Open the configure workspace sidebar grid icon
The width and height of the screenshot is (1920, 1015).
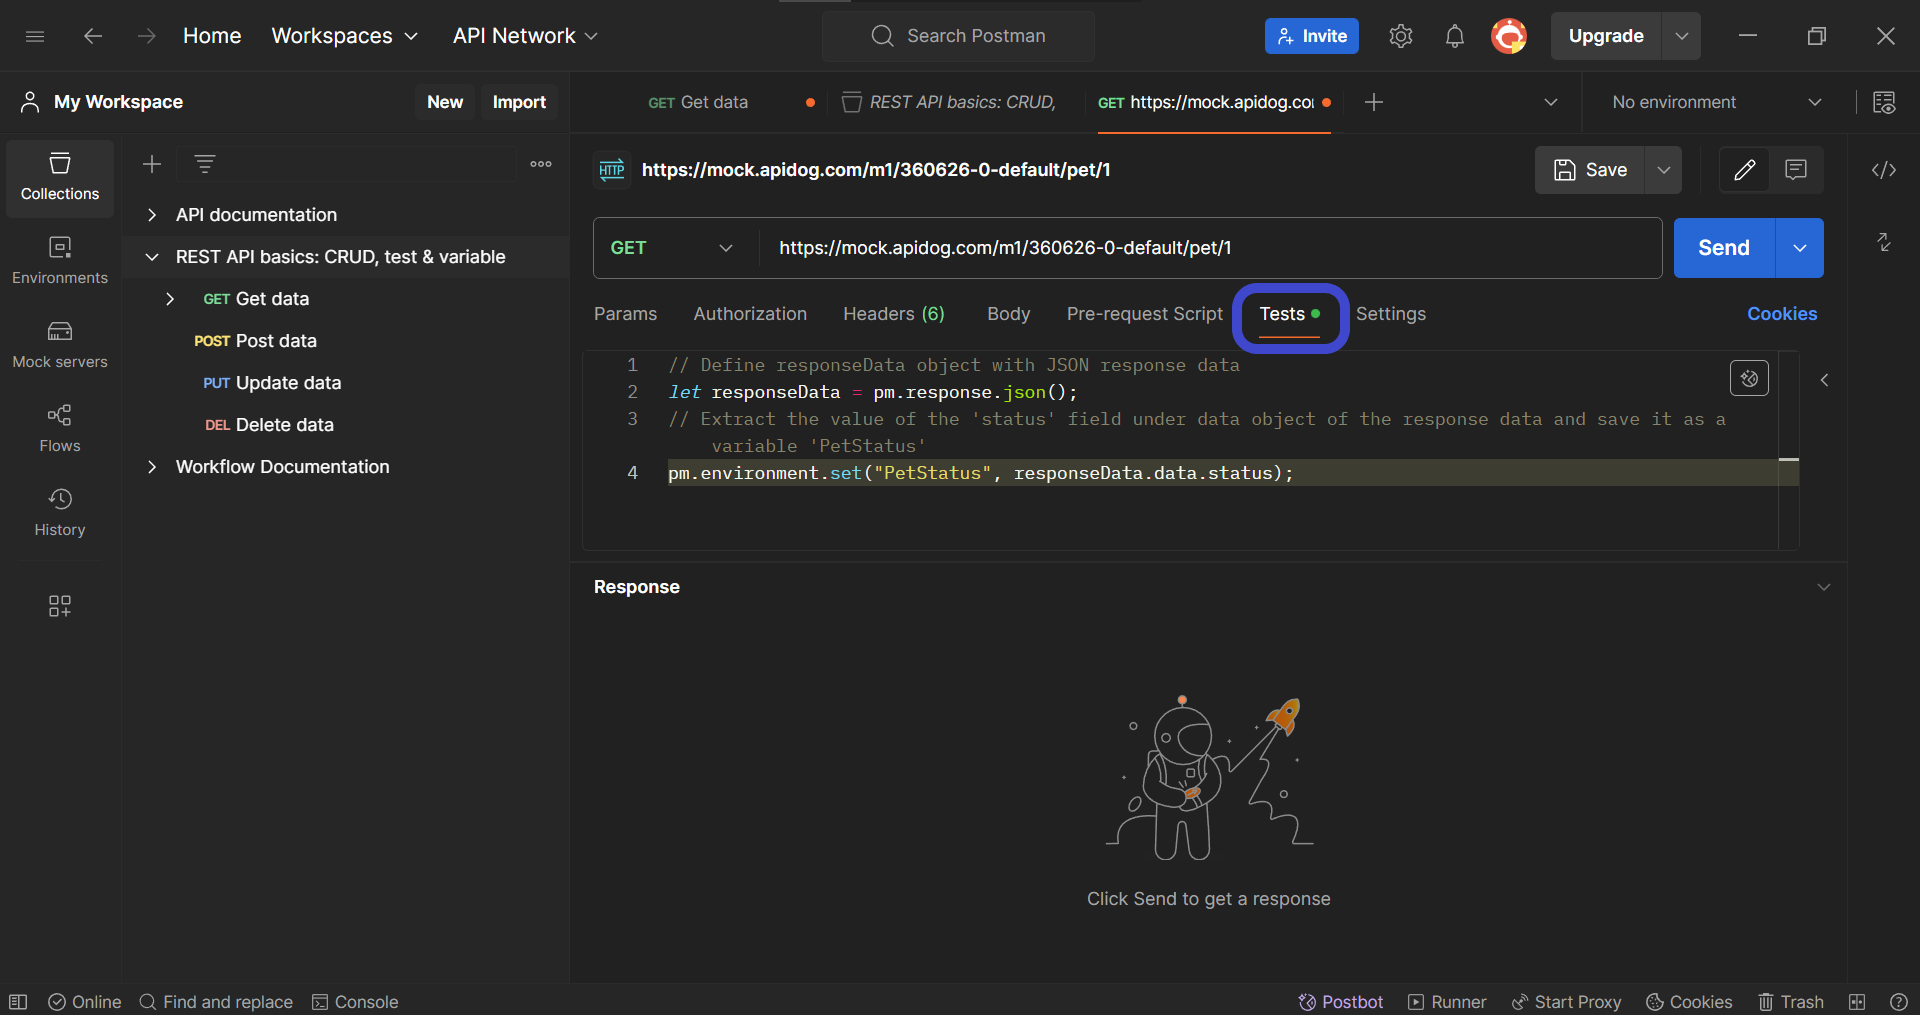point(60,606)
